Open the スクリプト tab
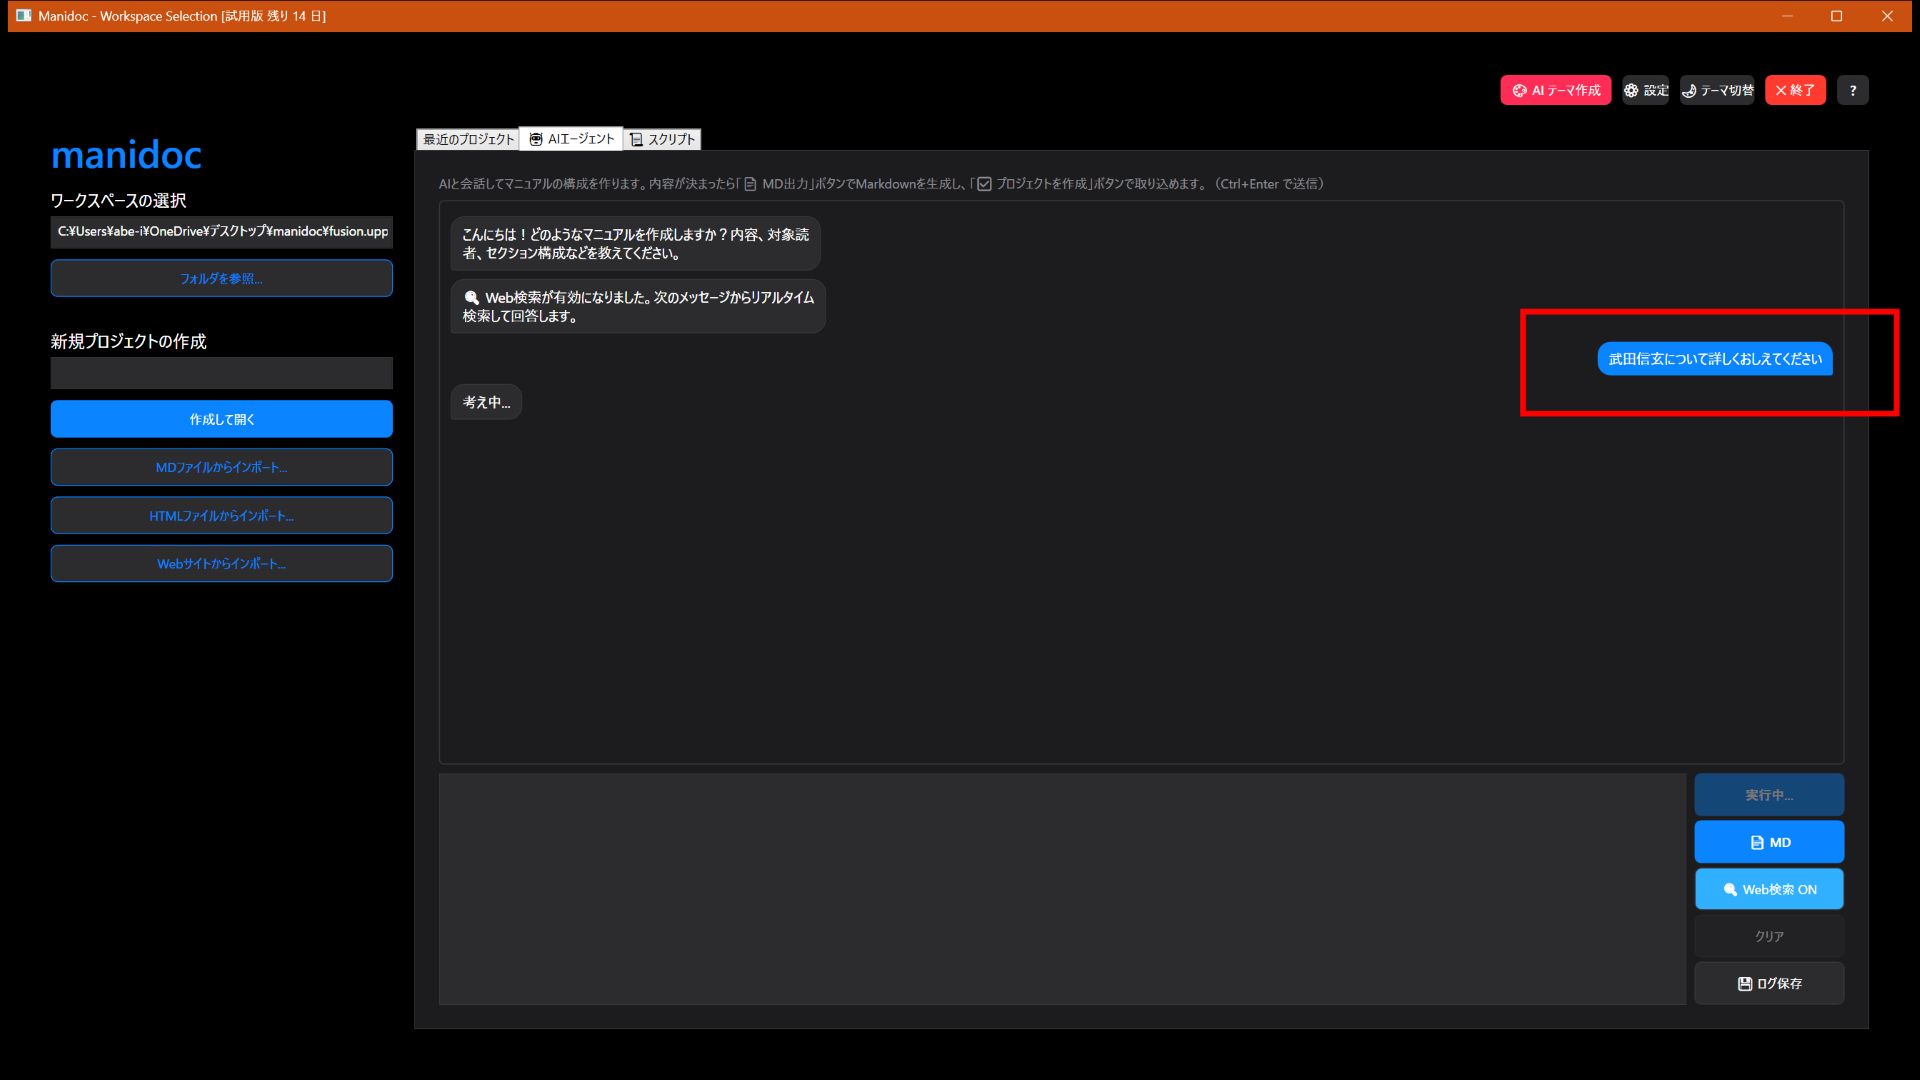The image size is (1920, 1080). click(x=661, y=139)
